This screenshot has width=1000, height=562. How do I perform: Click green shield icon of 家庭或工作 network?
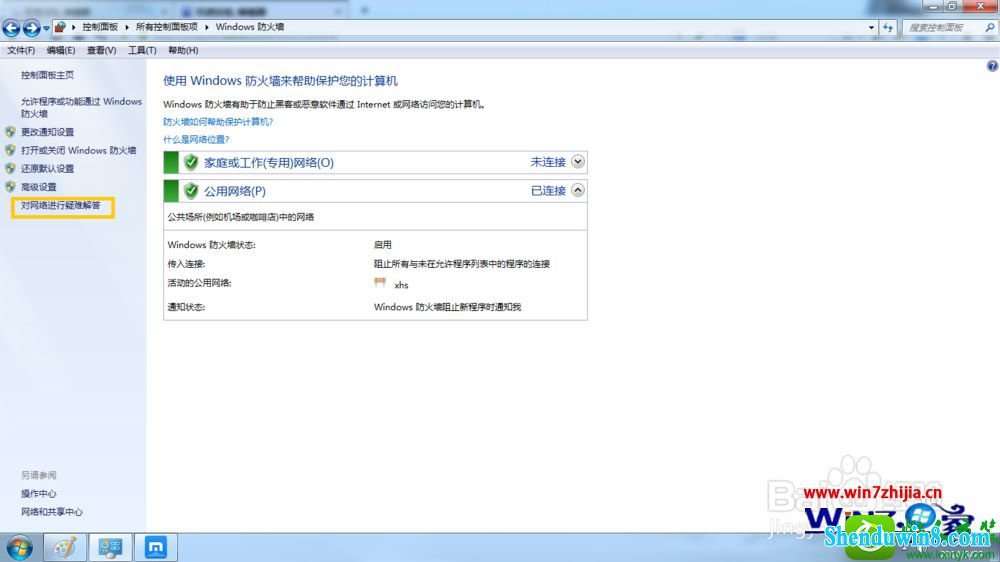tap(191, 163)
